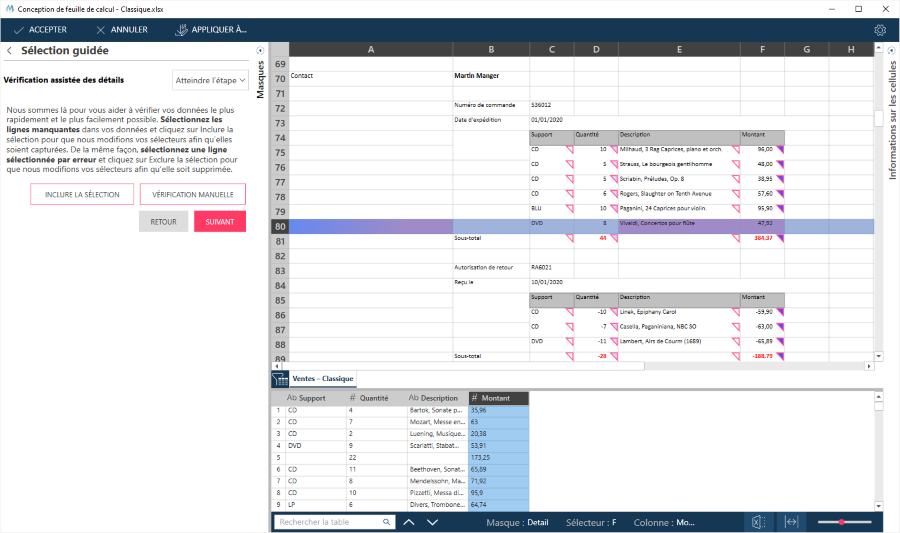Click the Excel export icon in bottom bar

tap(759, 522)
